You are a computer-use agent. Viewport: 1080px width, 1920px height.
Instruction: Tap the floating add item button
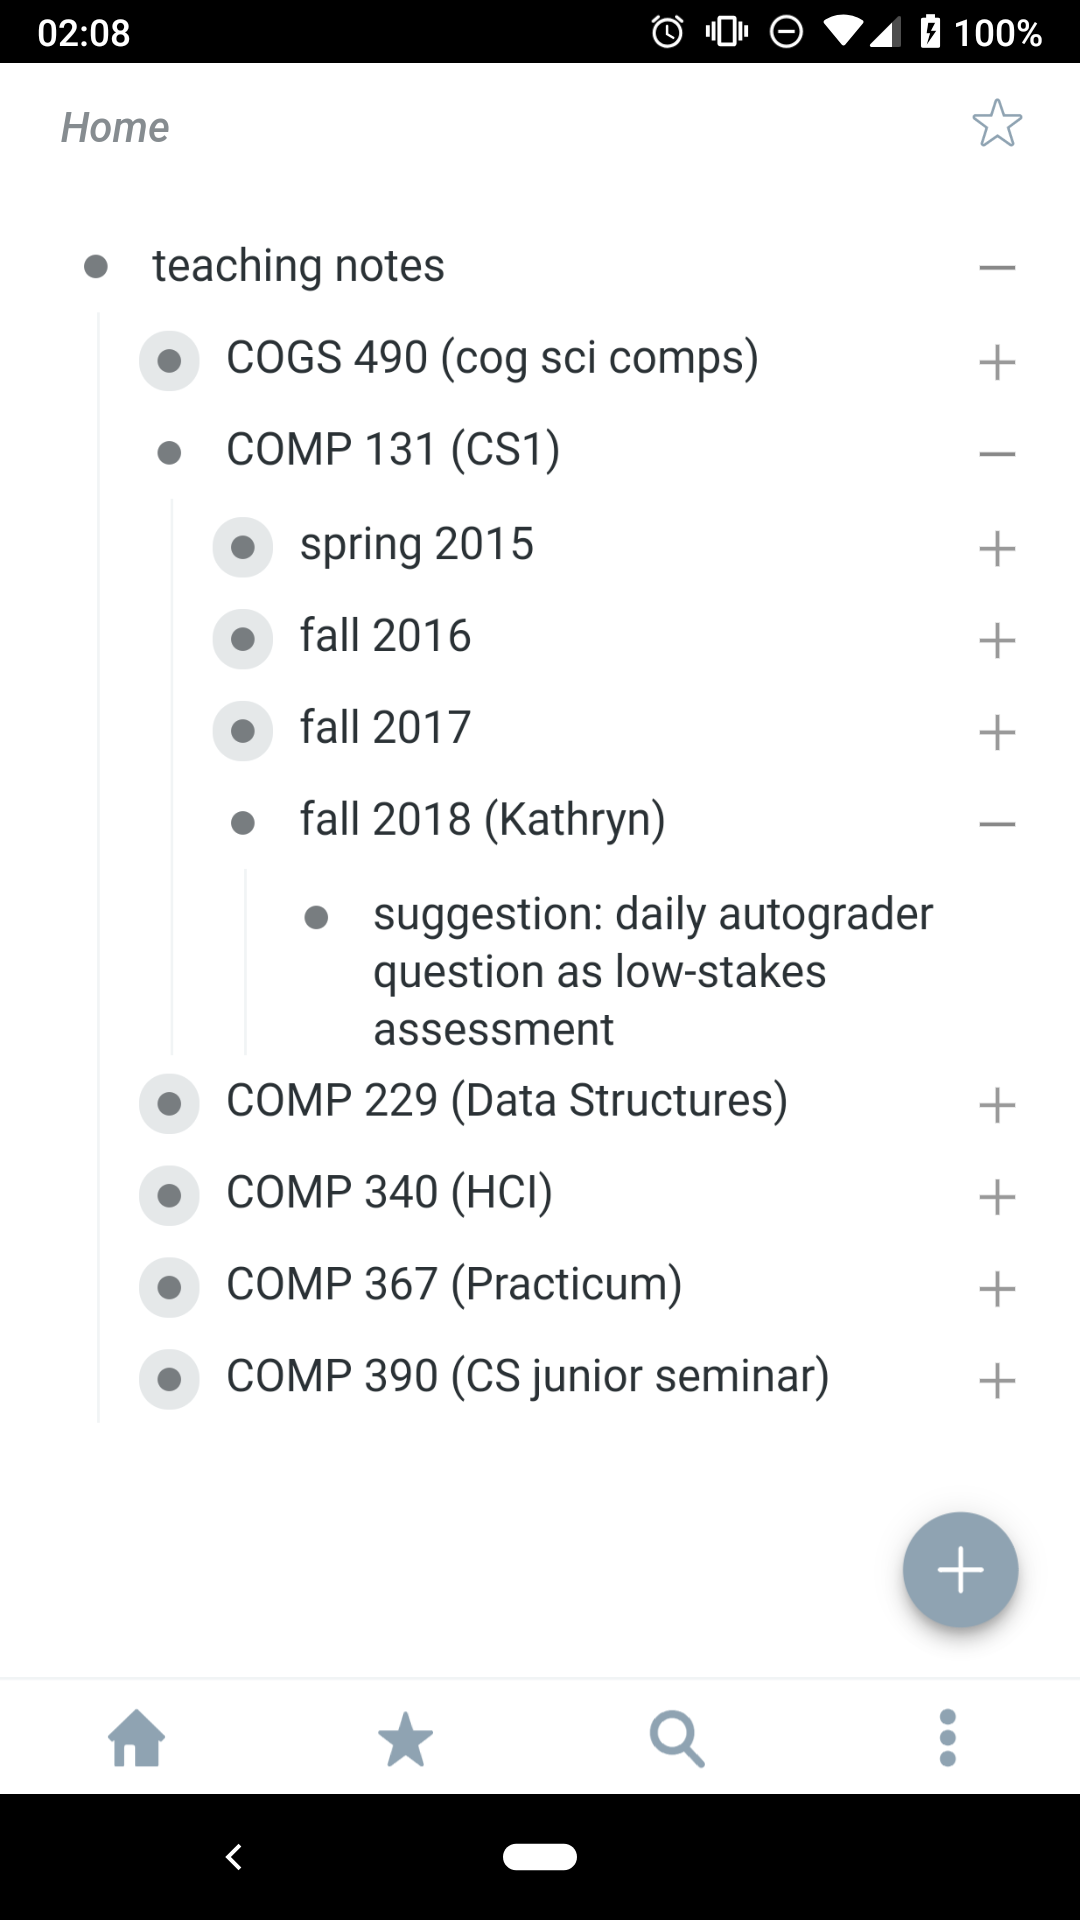point(960,1569)
